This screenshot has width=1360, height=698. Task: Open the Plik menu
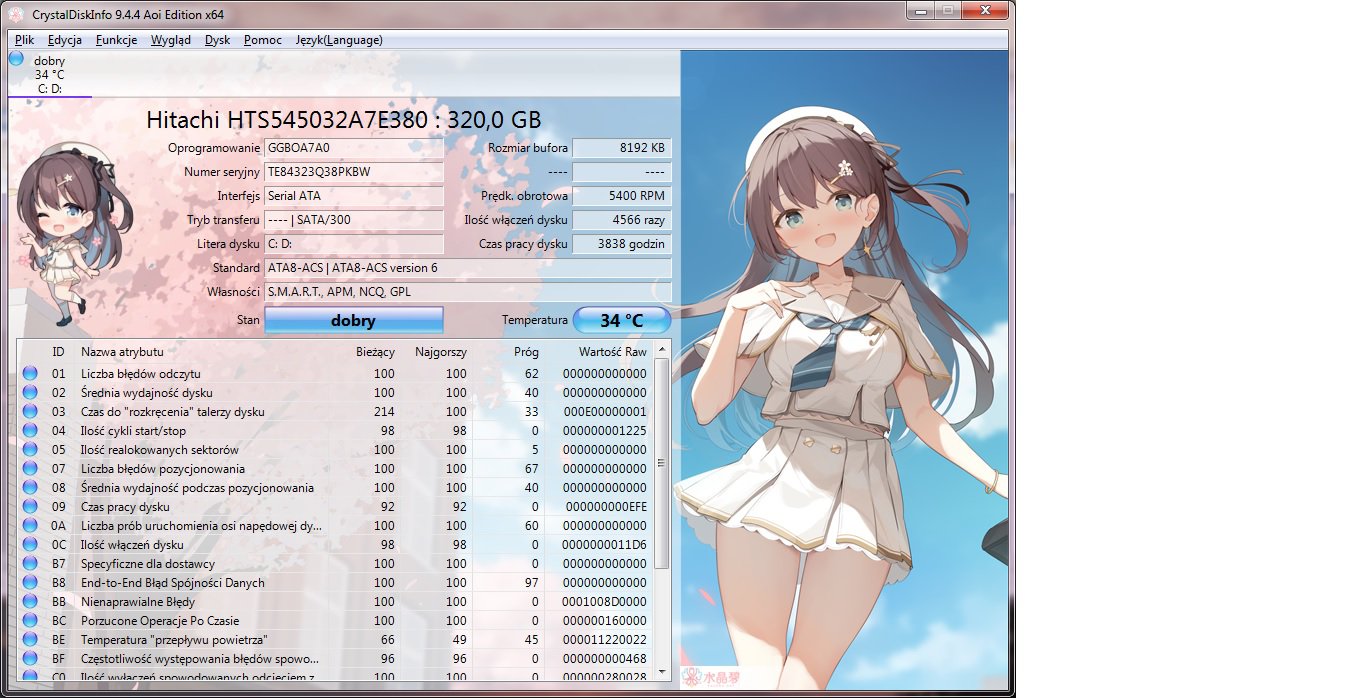pos(25,40)
